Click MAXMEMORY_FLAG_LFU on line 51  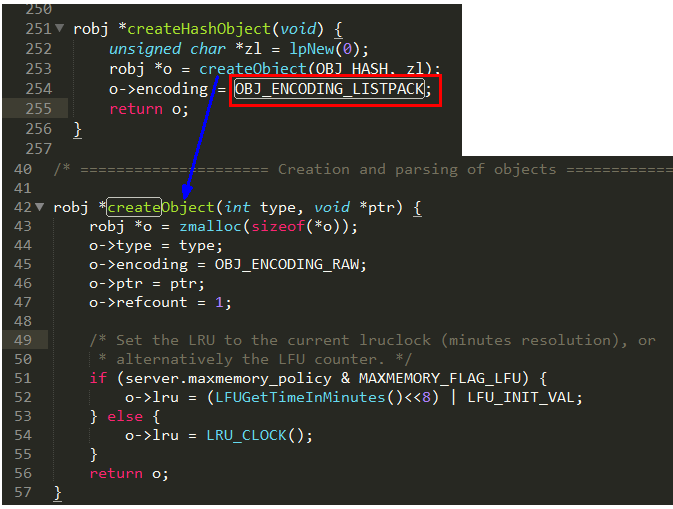pyautogui.click(x=440, y=378)
